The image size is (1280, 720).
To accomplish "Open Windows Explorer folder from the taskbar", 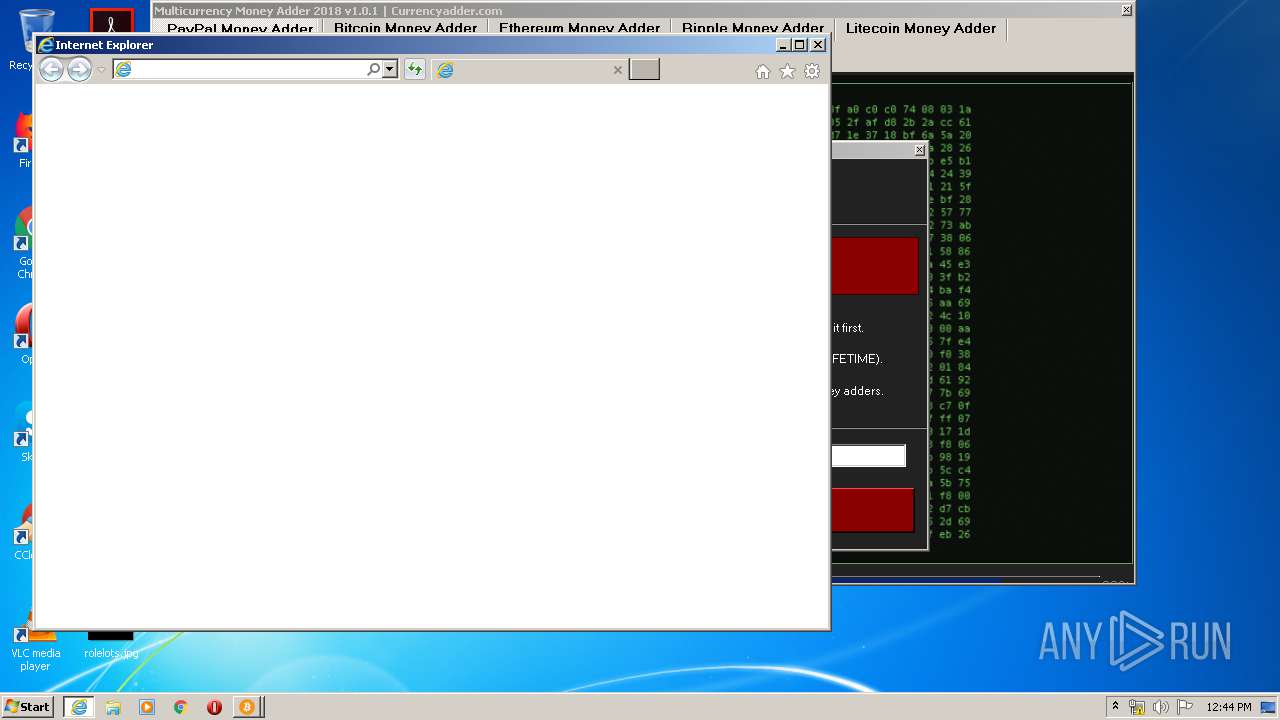I will tap(113, 706).
